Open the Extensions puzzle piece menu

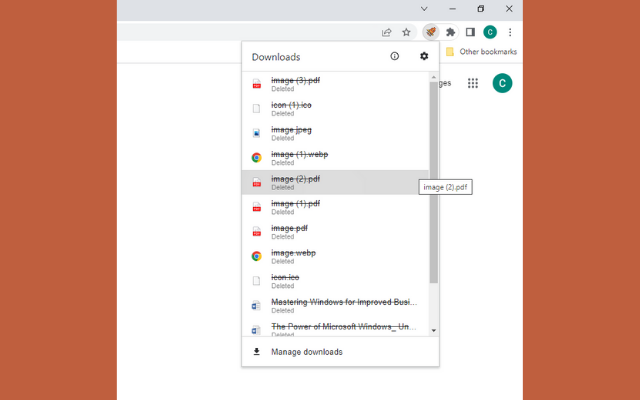[450, 32]
